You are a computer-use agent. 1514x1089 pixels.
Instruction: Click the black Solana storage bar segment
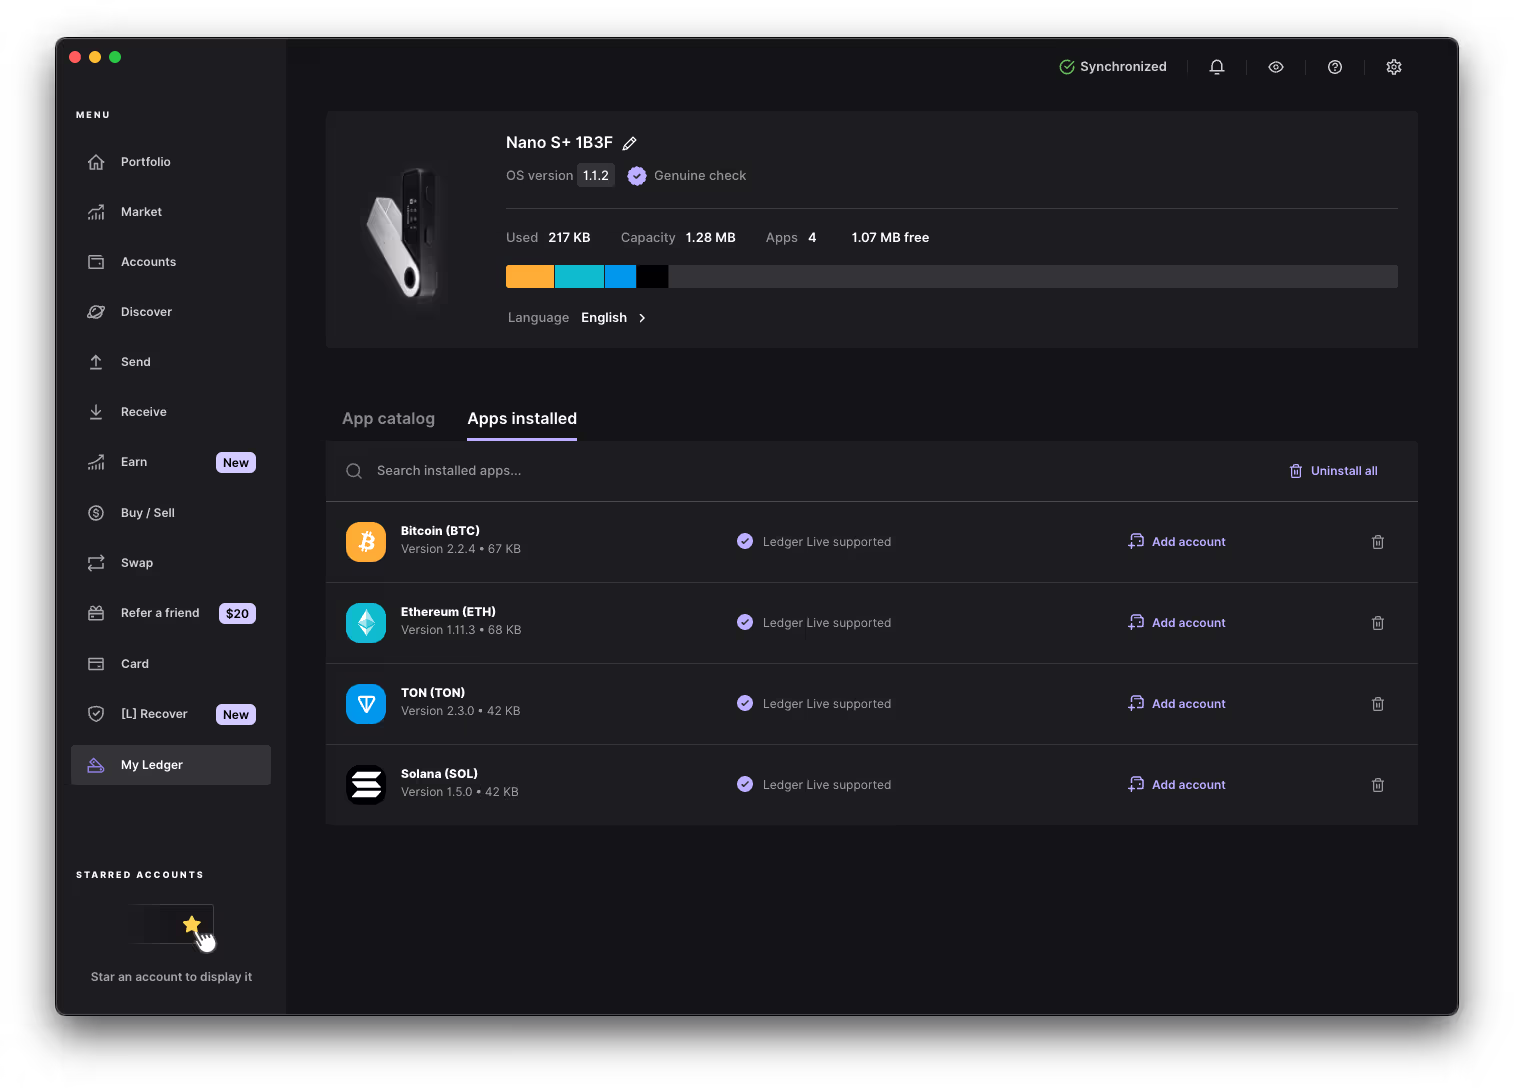click(x=652, y=277)
